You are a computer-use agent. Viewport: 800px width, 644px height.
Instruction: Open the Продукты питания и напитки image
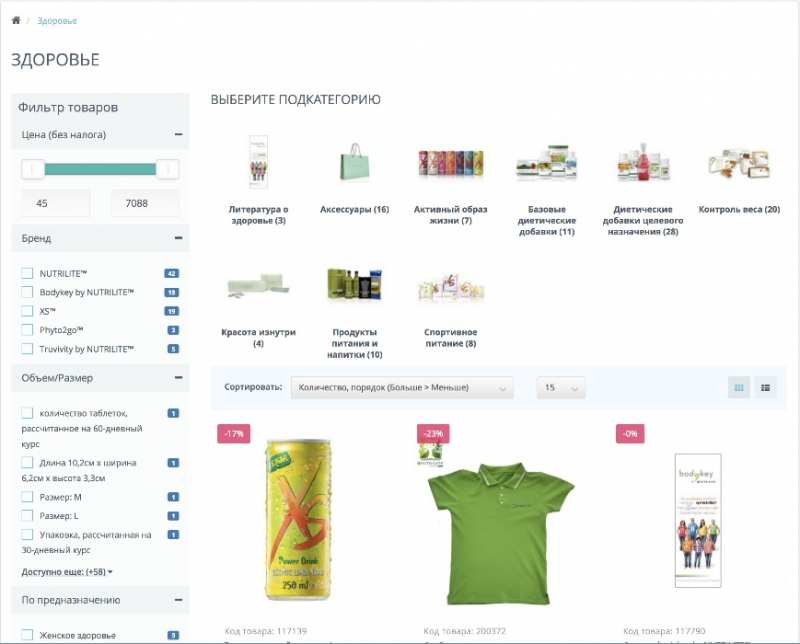(x=354, y=286)
